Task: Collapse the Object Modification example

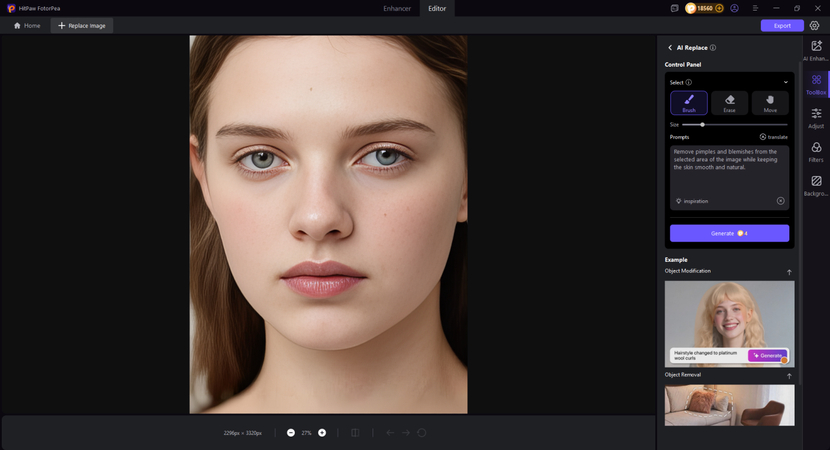Action: pyautogui.click(x=788, y=272)
